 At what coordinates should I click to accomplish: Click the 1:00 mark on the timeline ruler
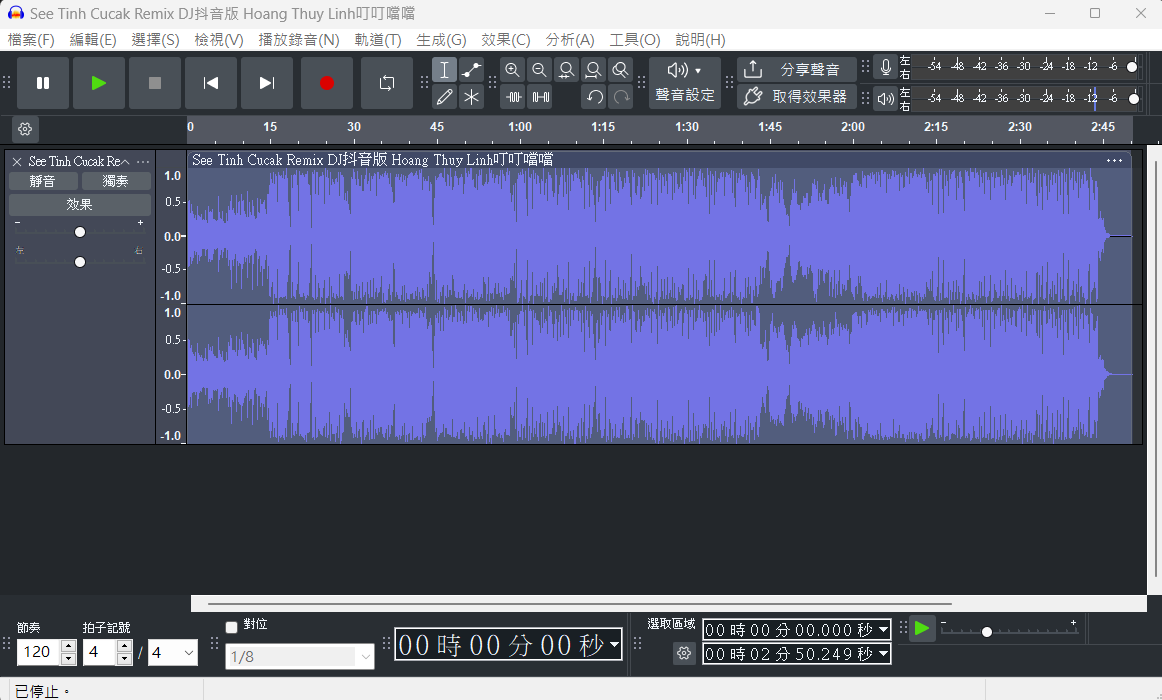[x=519, y=127]
